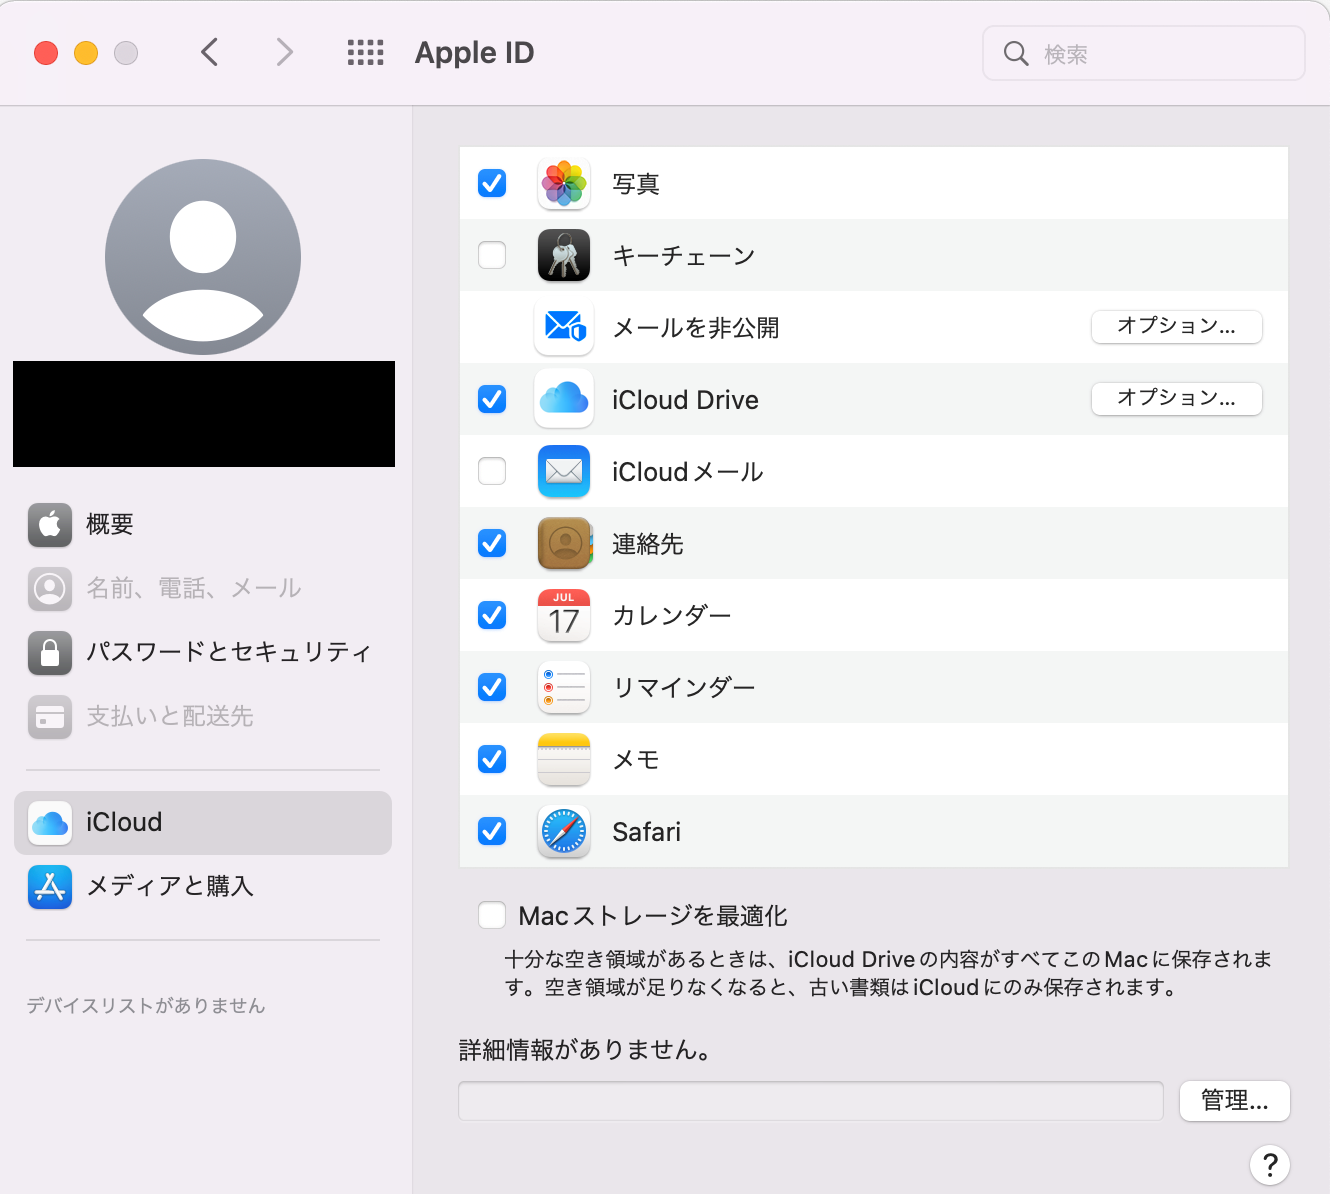Click the リマインダー label text

tap(684, 688)
